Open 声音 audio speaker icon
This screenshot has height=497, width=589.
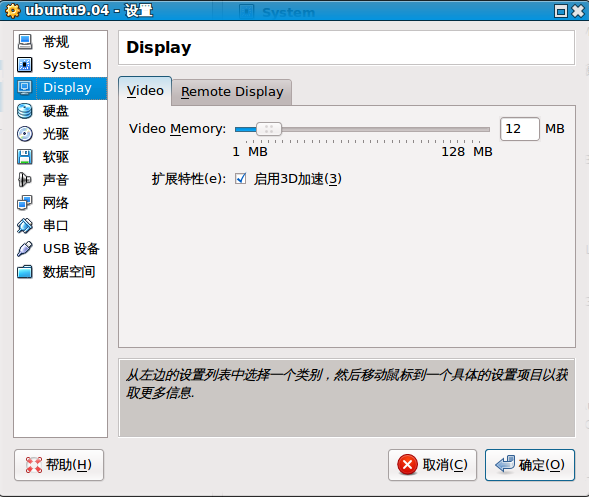pyautogui.click(x=25, y=180)
